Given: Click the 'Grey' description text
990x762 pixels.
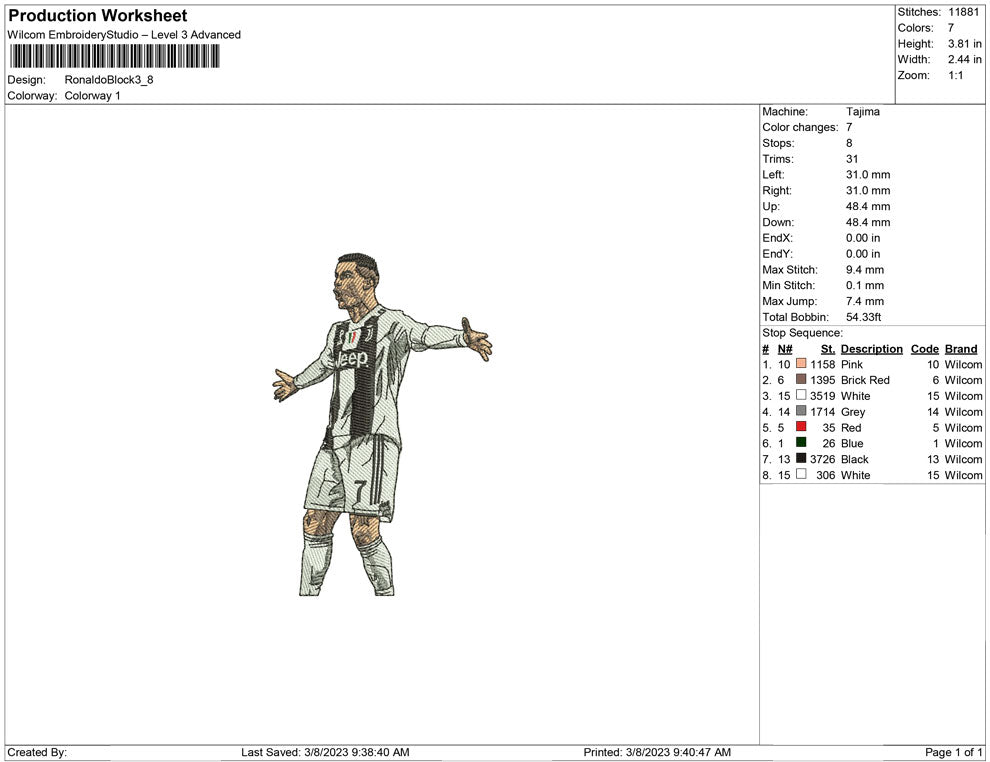Looking at the screenshot, I should click(852, 412).
